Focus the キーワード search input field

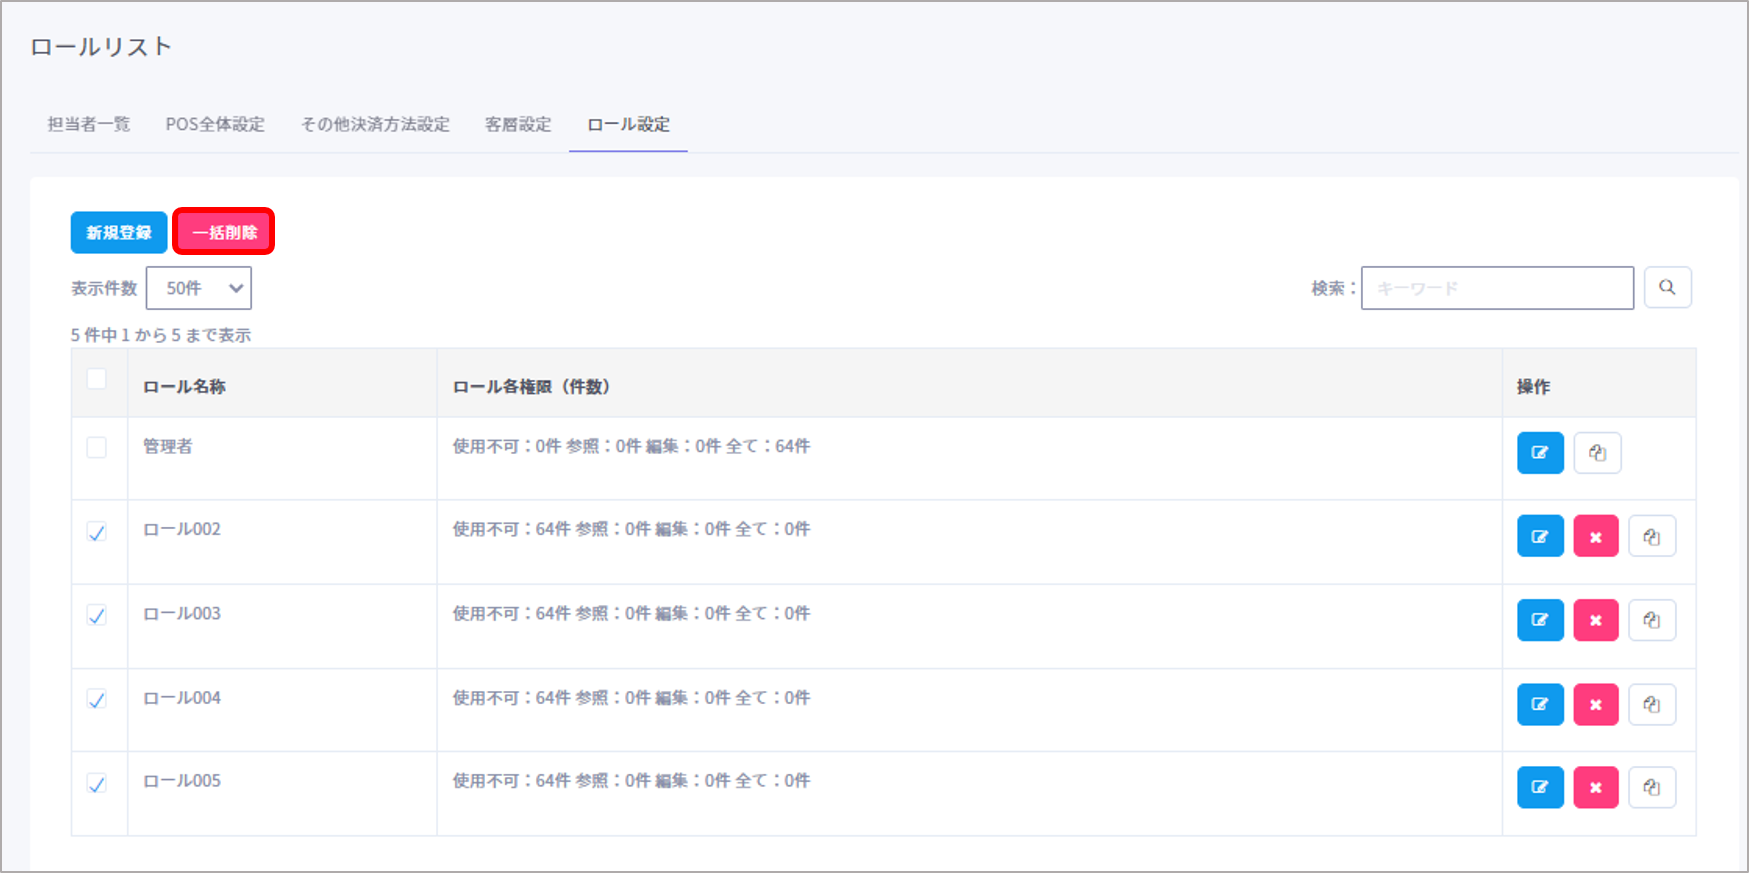pyautogui.click(x=1497, y=288)
